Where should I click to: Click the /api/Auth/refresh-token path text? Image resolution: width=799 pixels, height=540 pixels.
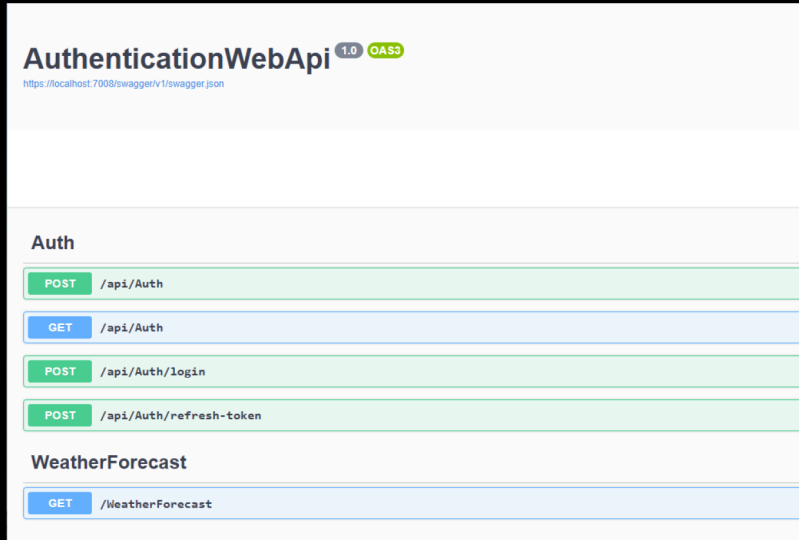tap(181, 415)
